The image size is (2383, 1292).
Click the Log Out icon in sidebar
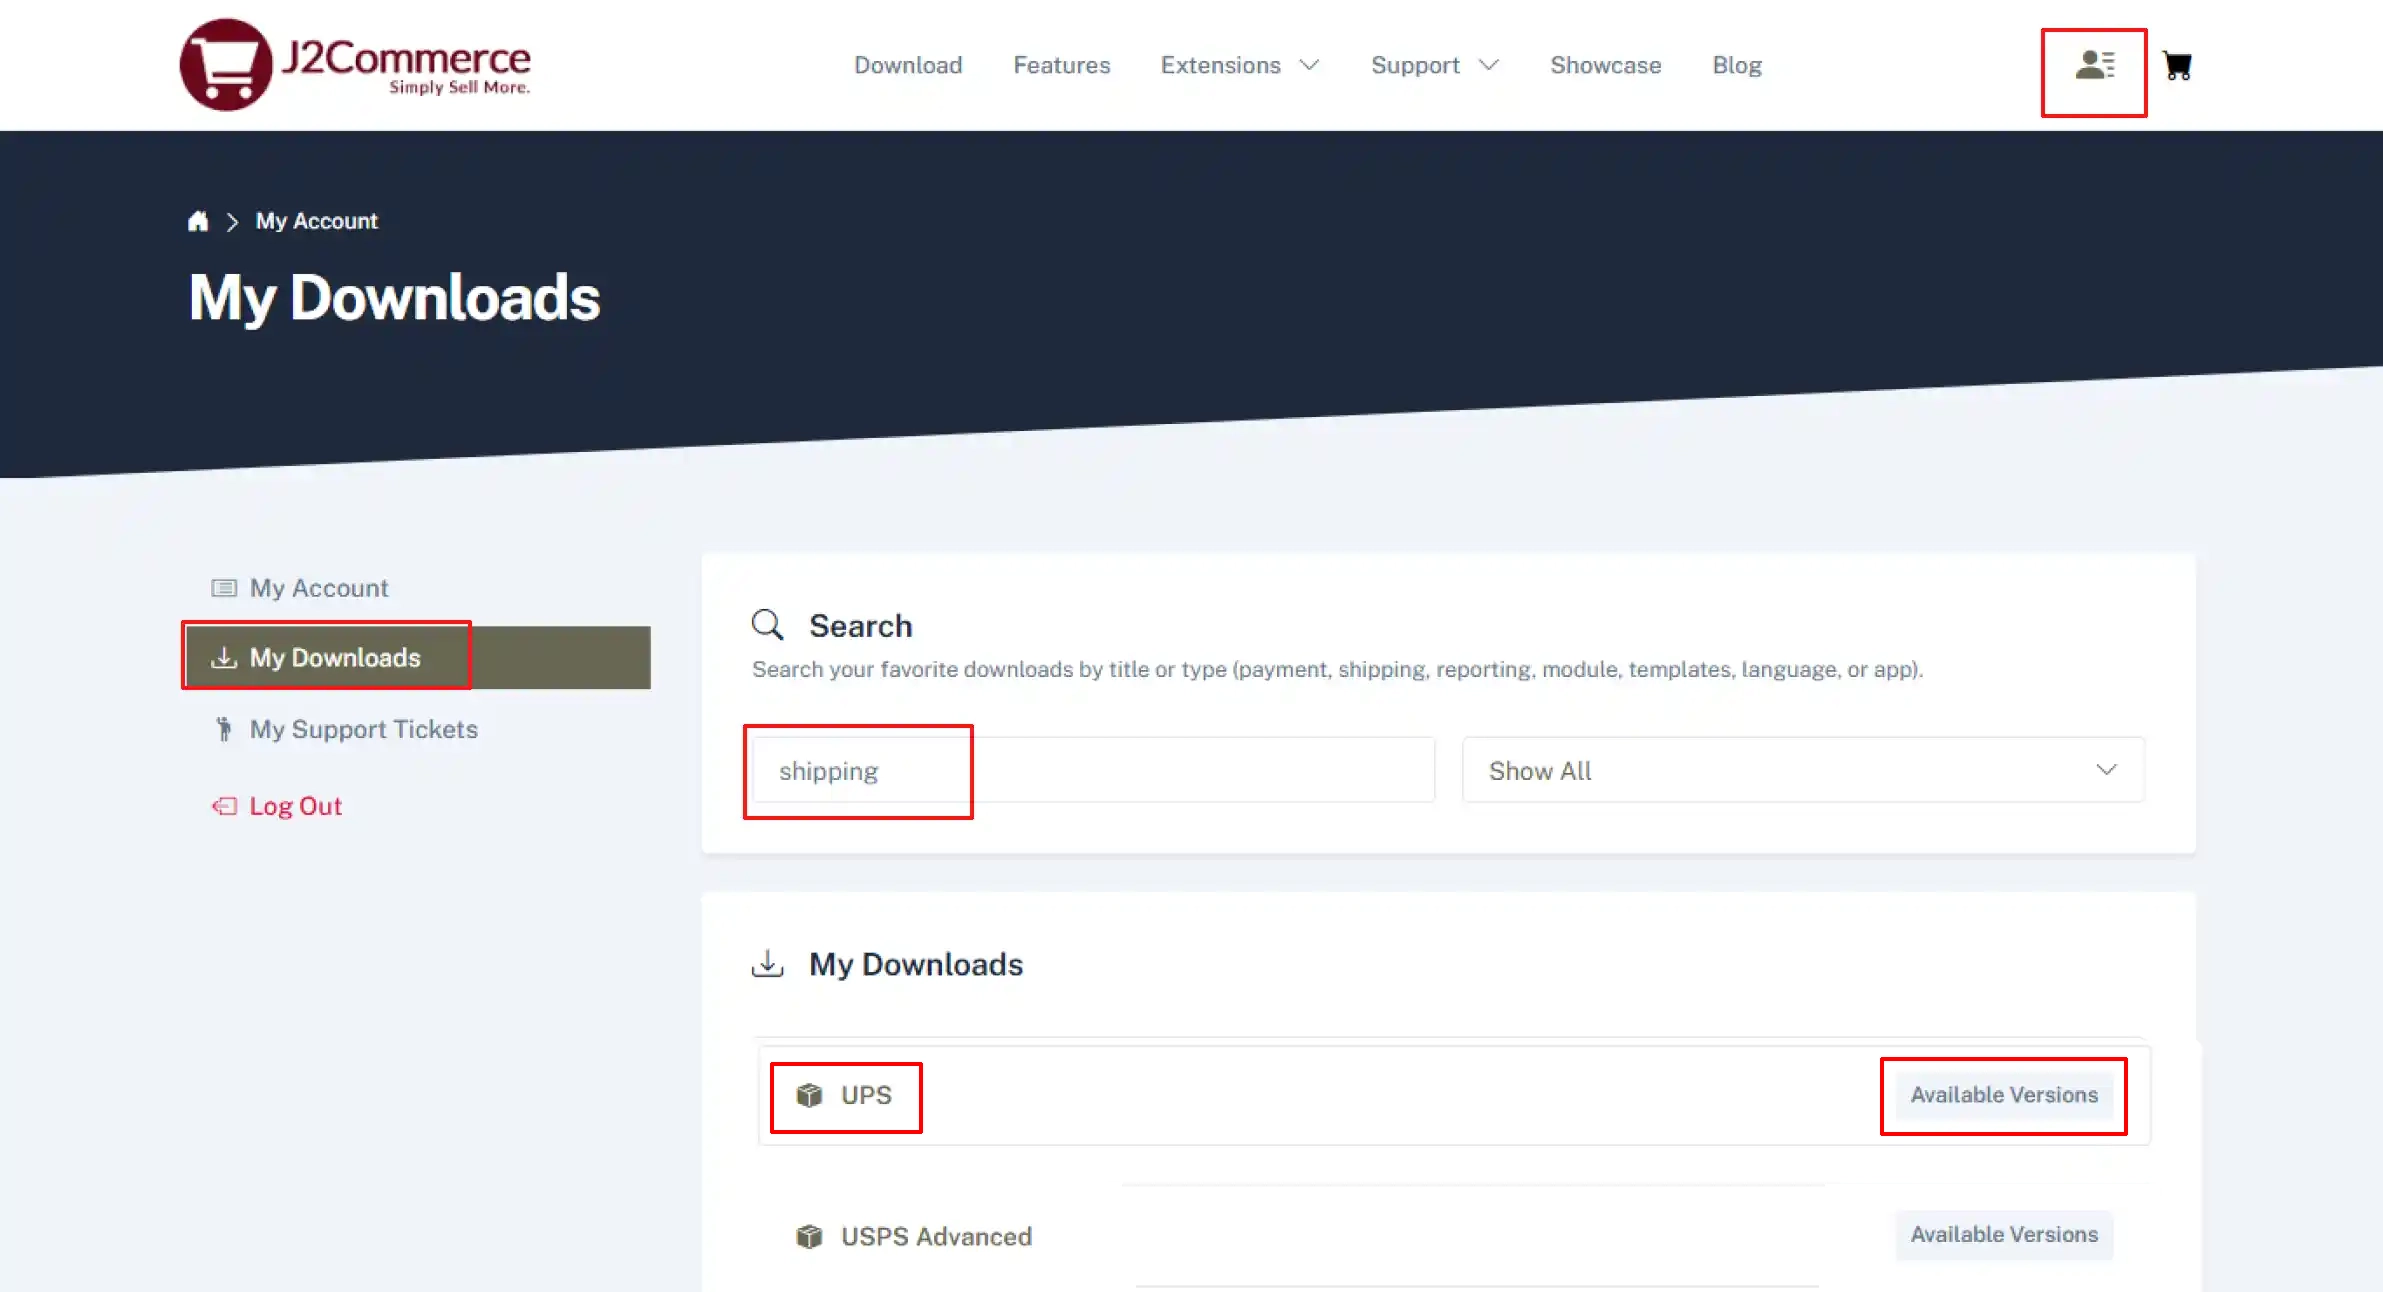[224, 806]
